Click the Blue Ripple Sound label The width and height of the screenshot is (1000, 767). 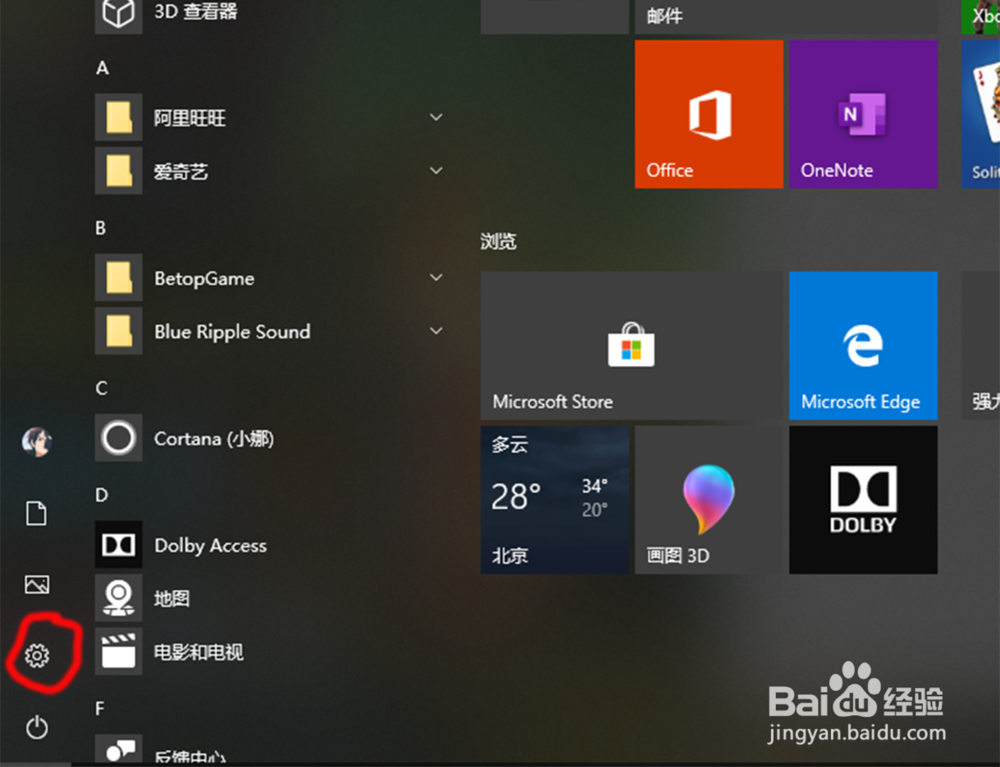232,332
